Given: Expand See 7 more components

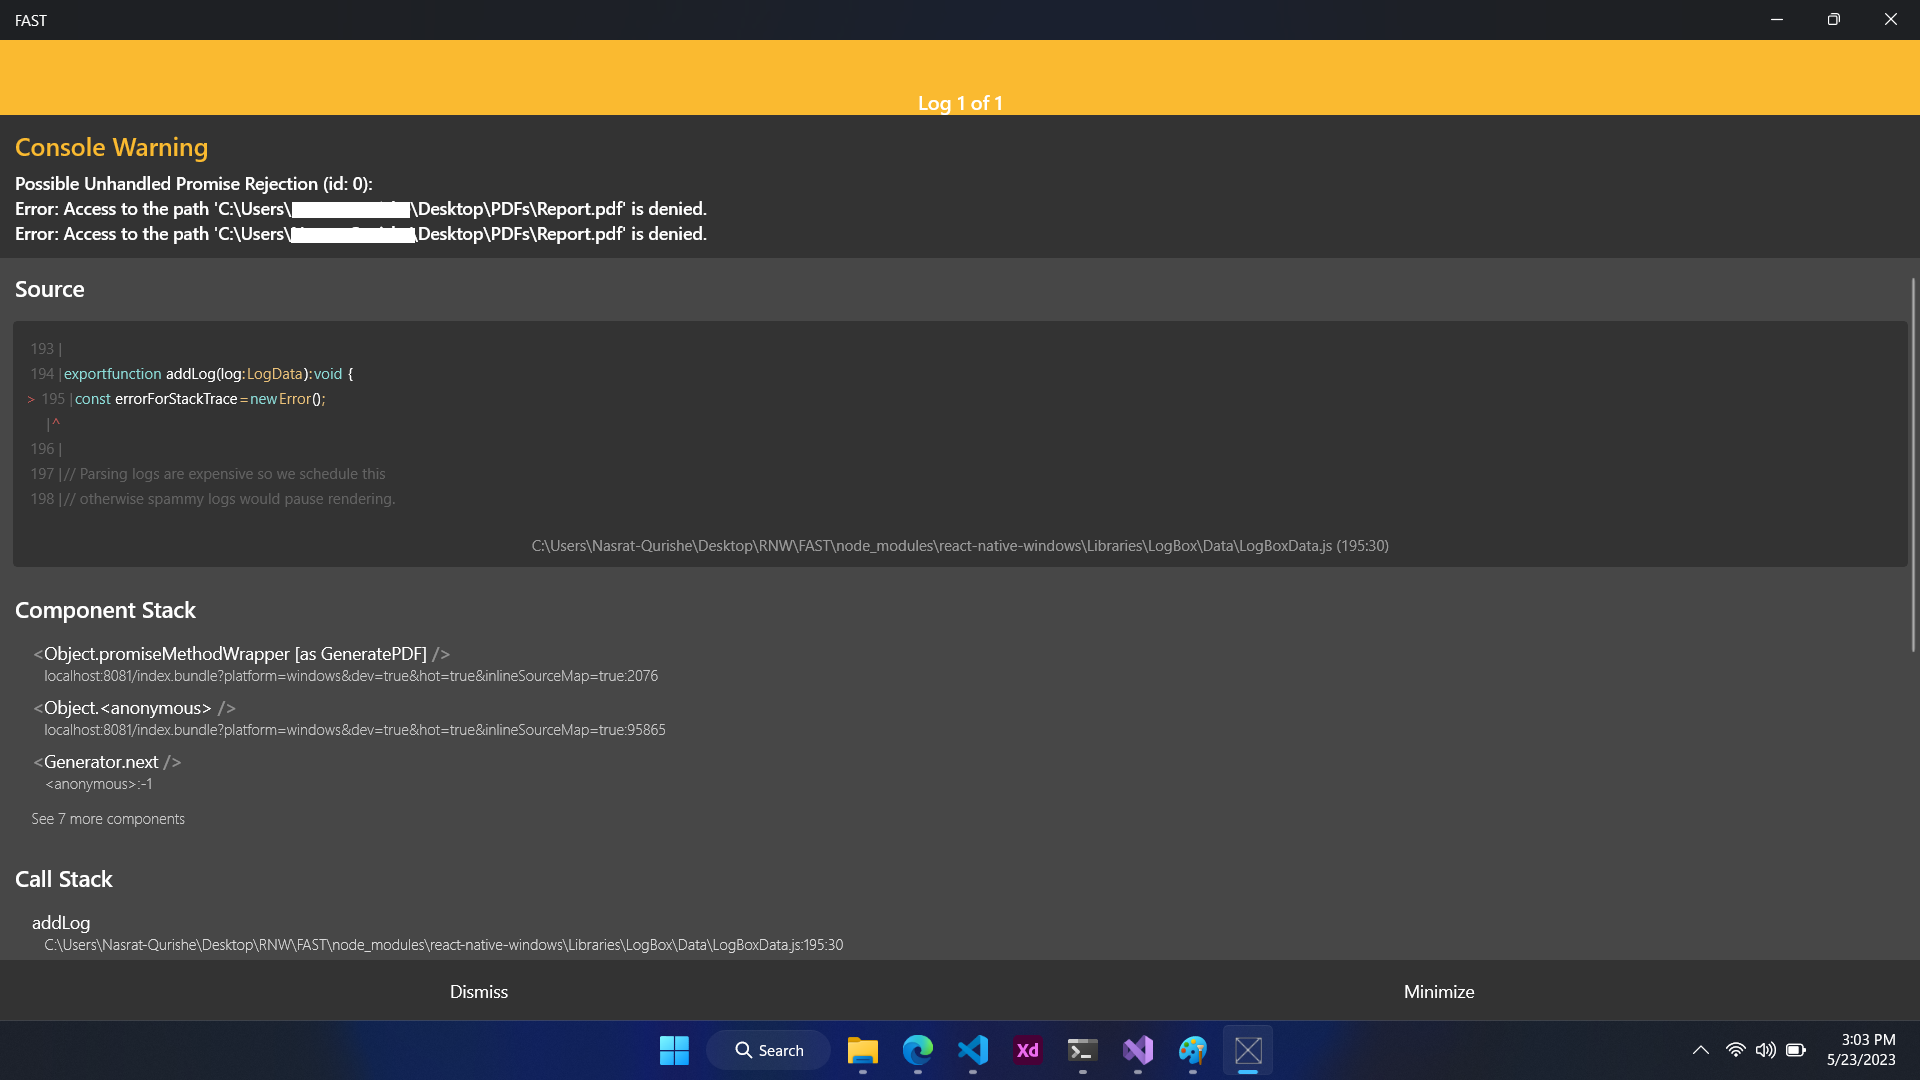Looking at the screenshot, I should pos(108,819).
